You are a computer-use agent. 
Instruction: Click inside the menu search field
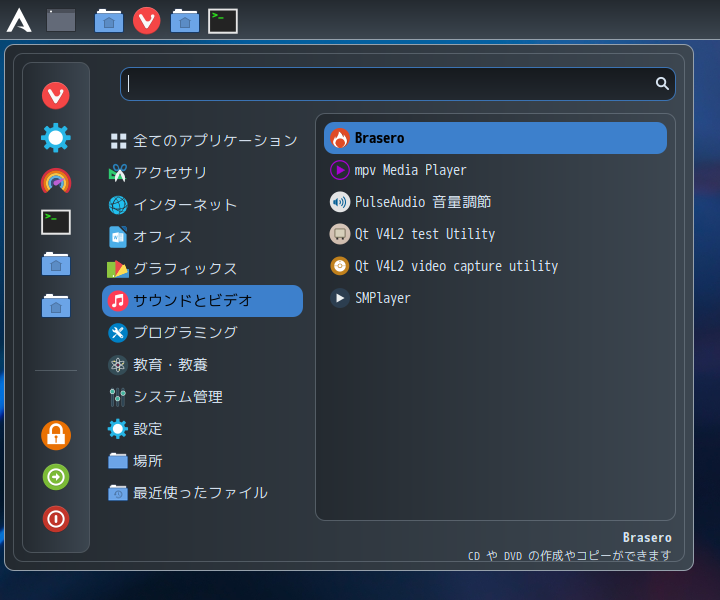397,84
